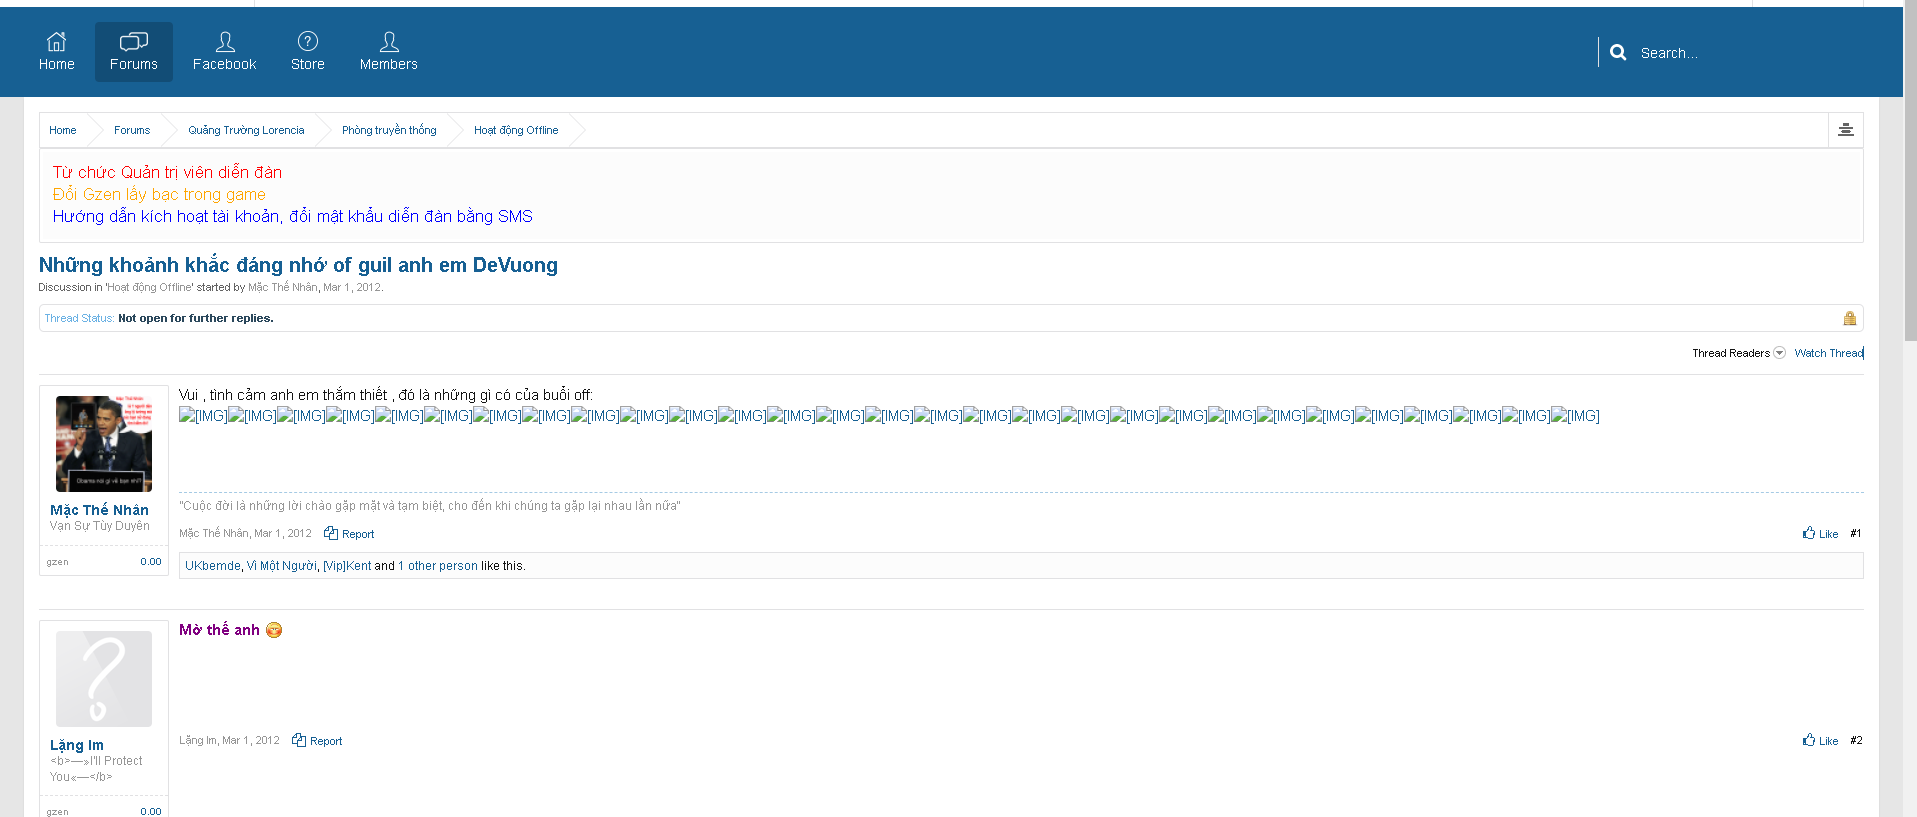The width and height of the screenshot is (1917, 817).
Task: Open 'Từ chức Quản trị viên diễn đàn' notice
Action: pos(167,172)
